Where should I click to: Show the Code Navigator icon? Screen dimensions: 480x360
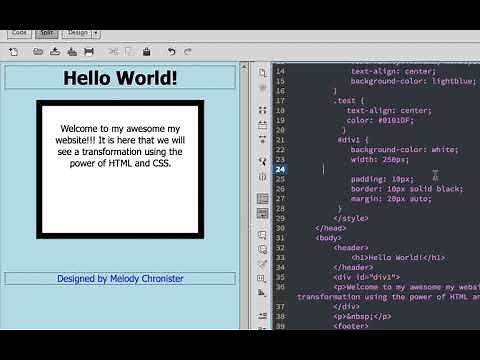pyautogui.click(x=263, y=88)
